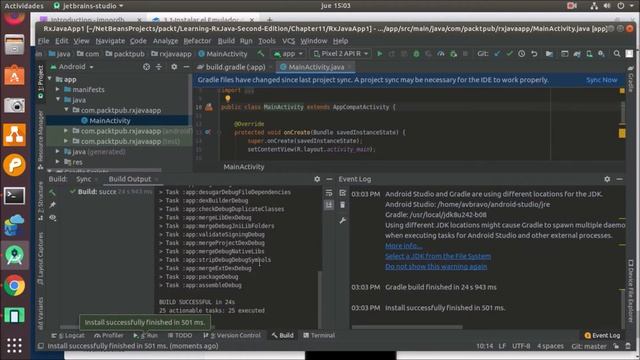Click Sync Now link in Gradle banner
Image resolution: width=640 pixels, height=360 pixels.
[602, 80]
